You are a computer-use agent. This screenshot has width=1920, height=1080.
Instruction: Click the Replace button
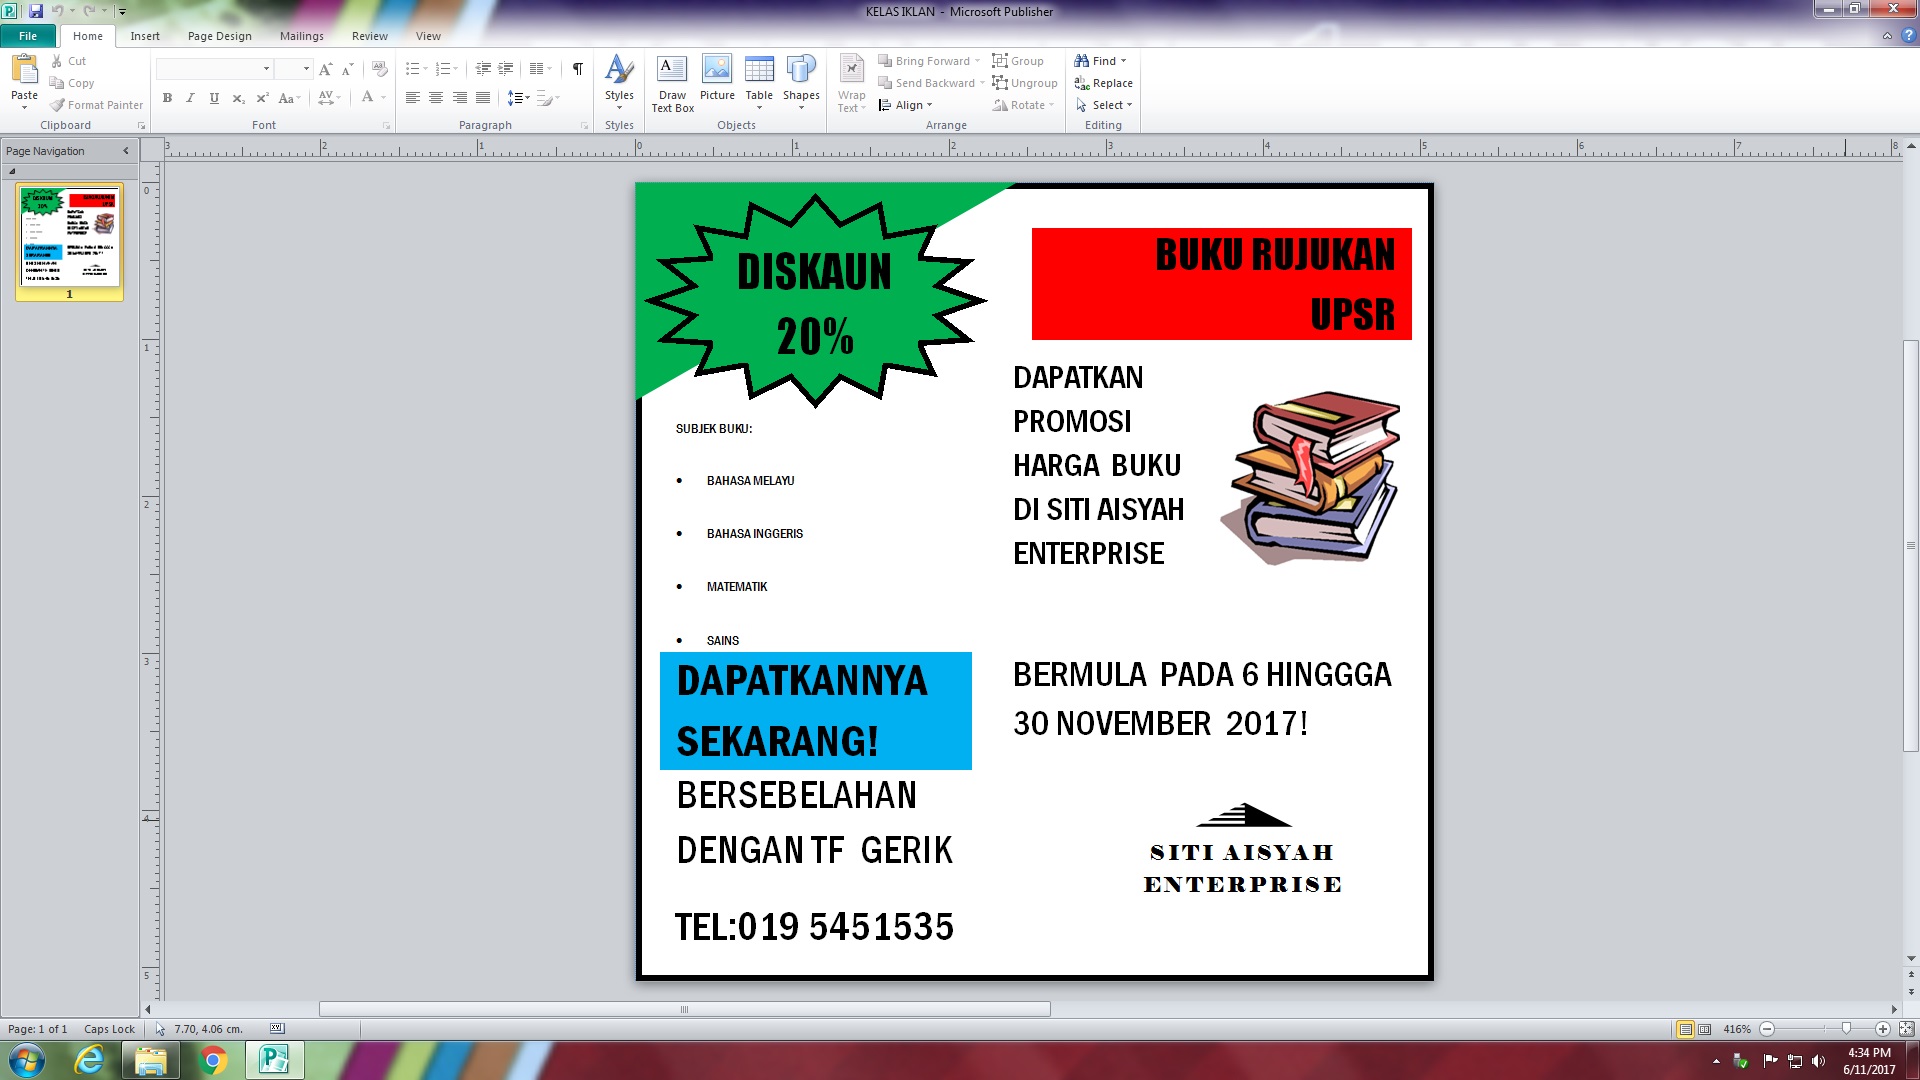point(1104,83)
